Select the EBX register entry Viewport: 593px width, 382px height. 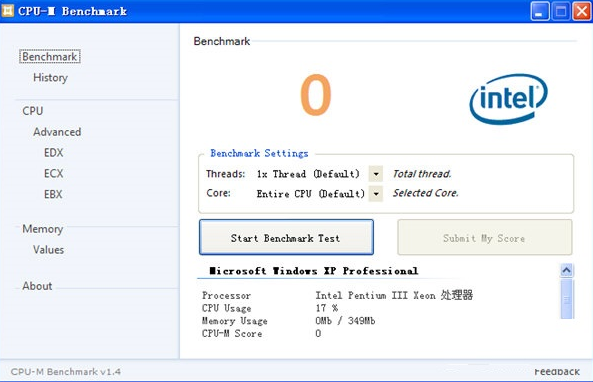click(53, 194)
